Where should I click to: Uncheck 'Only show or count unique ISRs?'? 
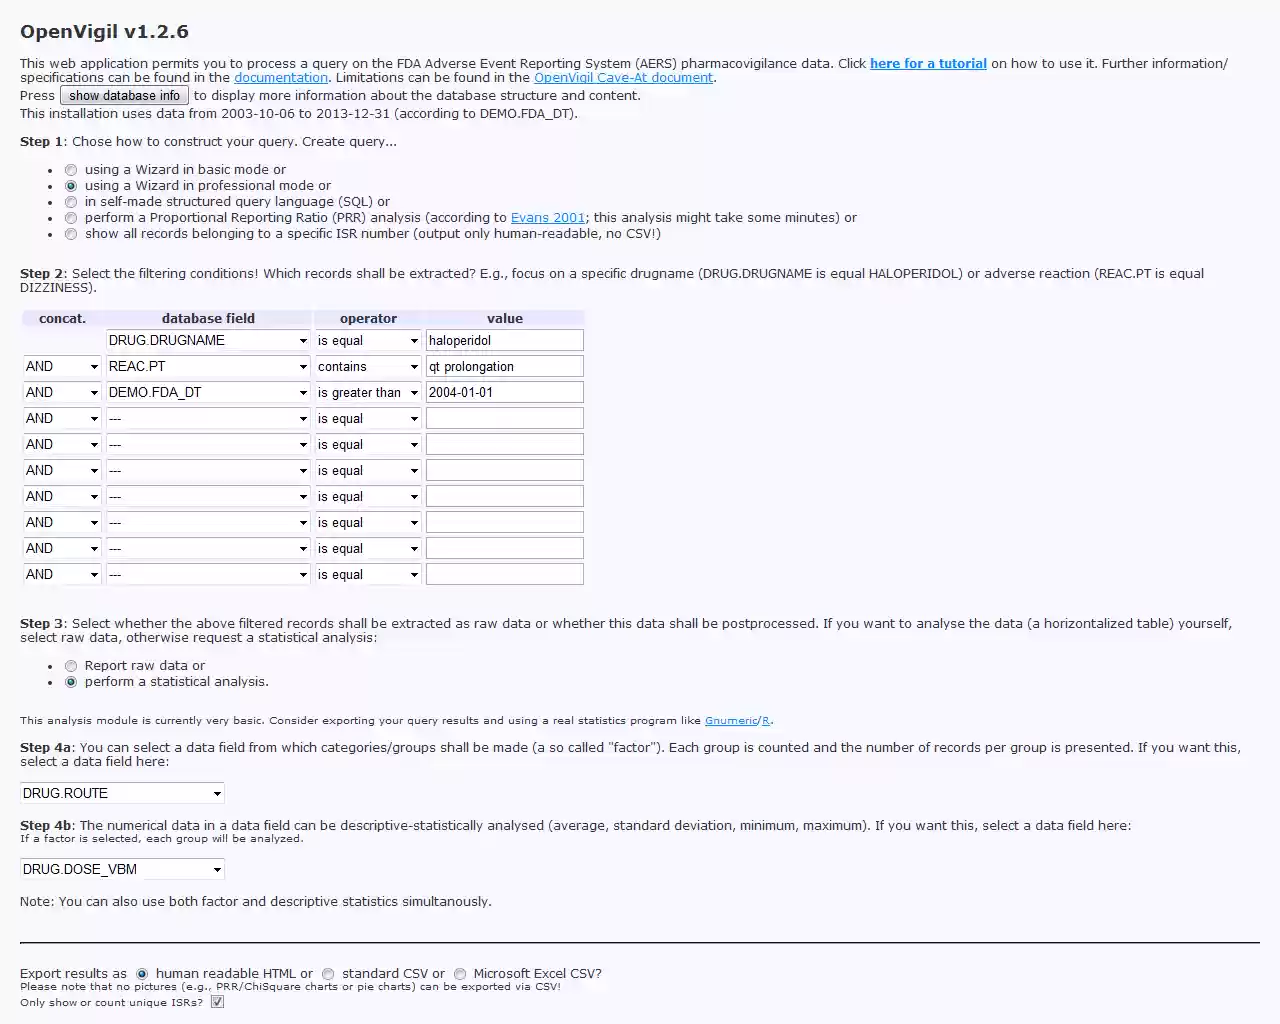coord(217,1001)
